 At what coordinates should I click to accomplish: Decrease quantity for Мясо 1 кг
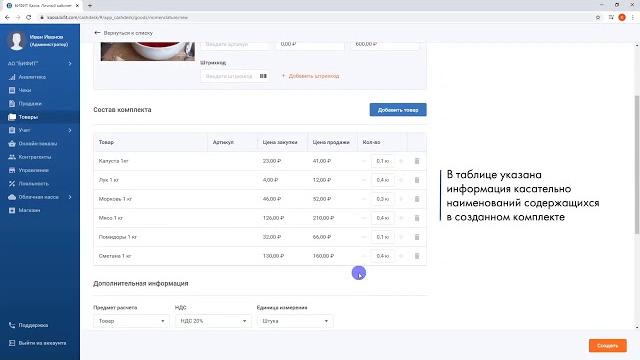tap(364, 218)
